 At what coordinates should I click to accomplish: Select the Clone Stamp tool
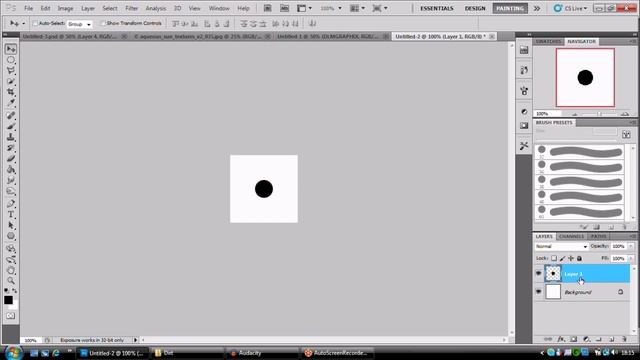pyautogui.click(x=11, y=137)
